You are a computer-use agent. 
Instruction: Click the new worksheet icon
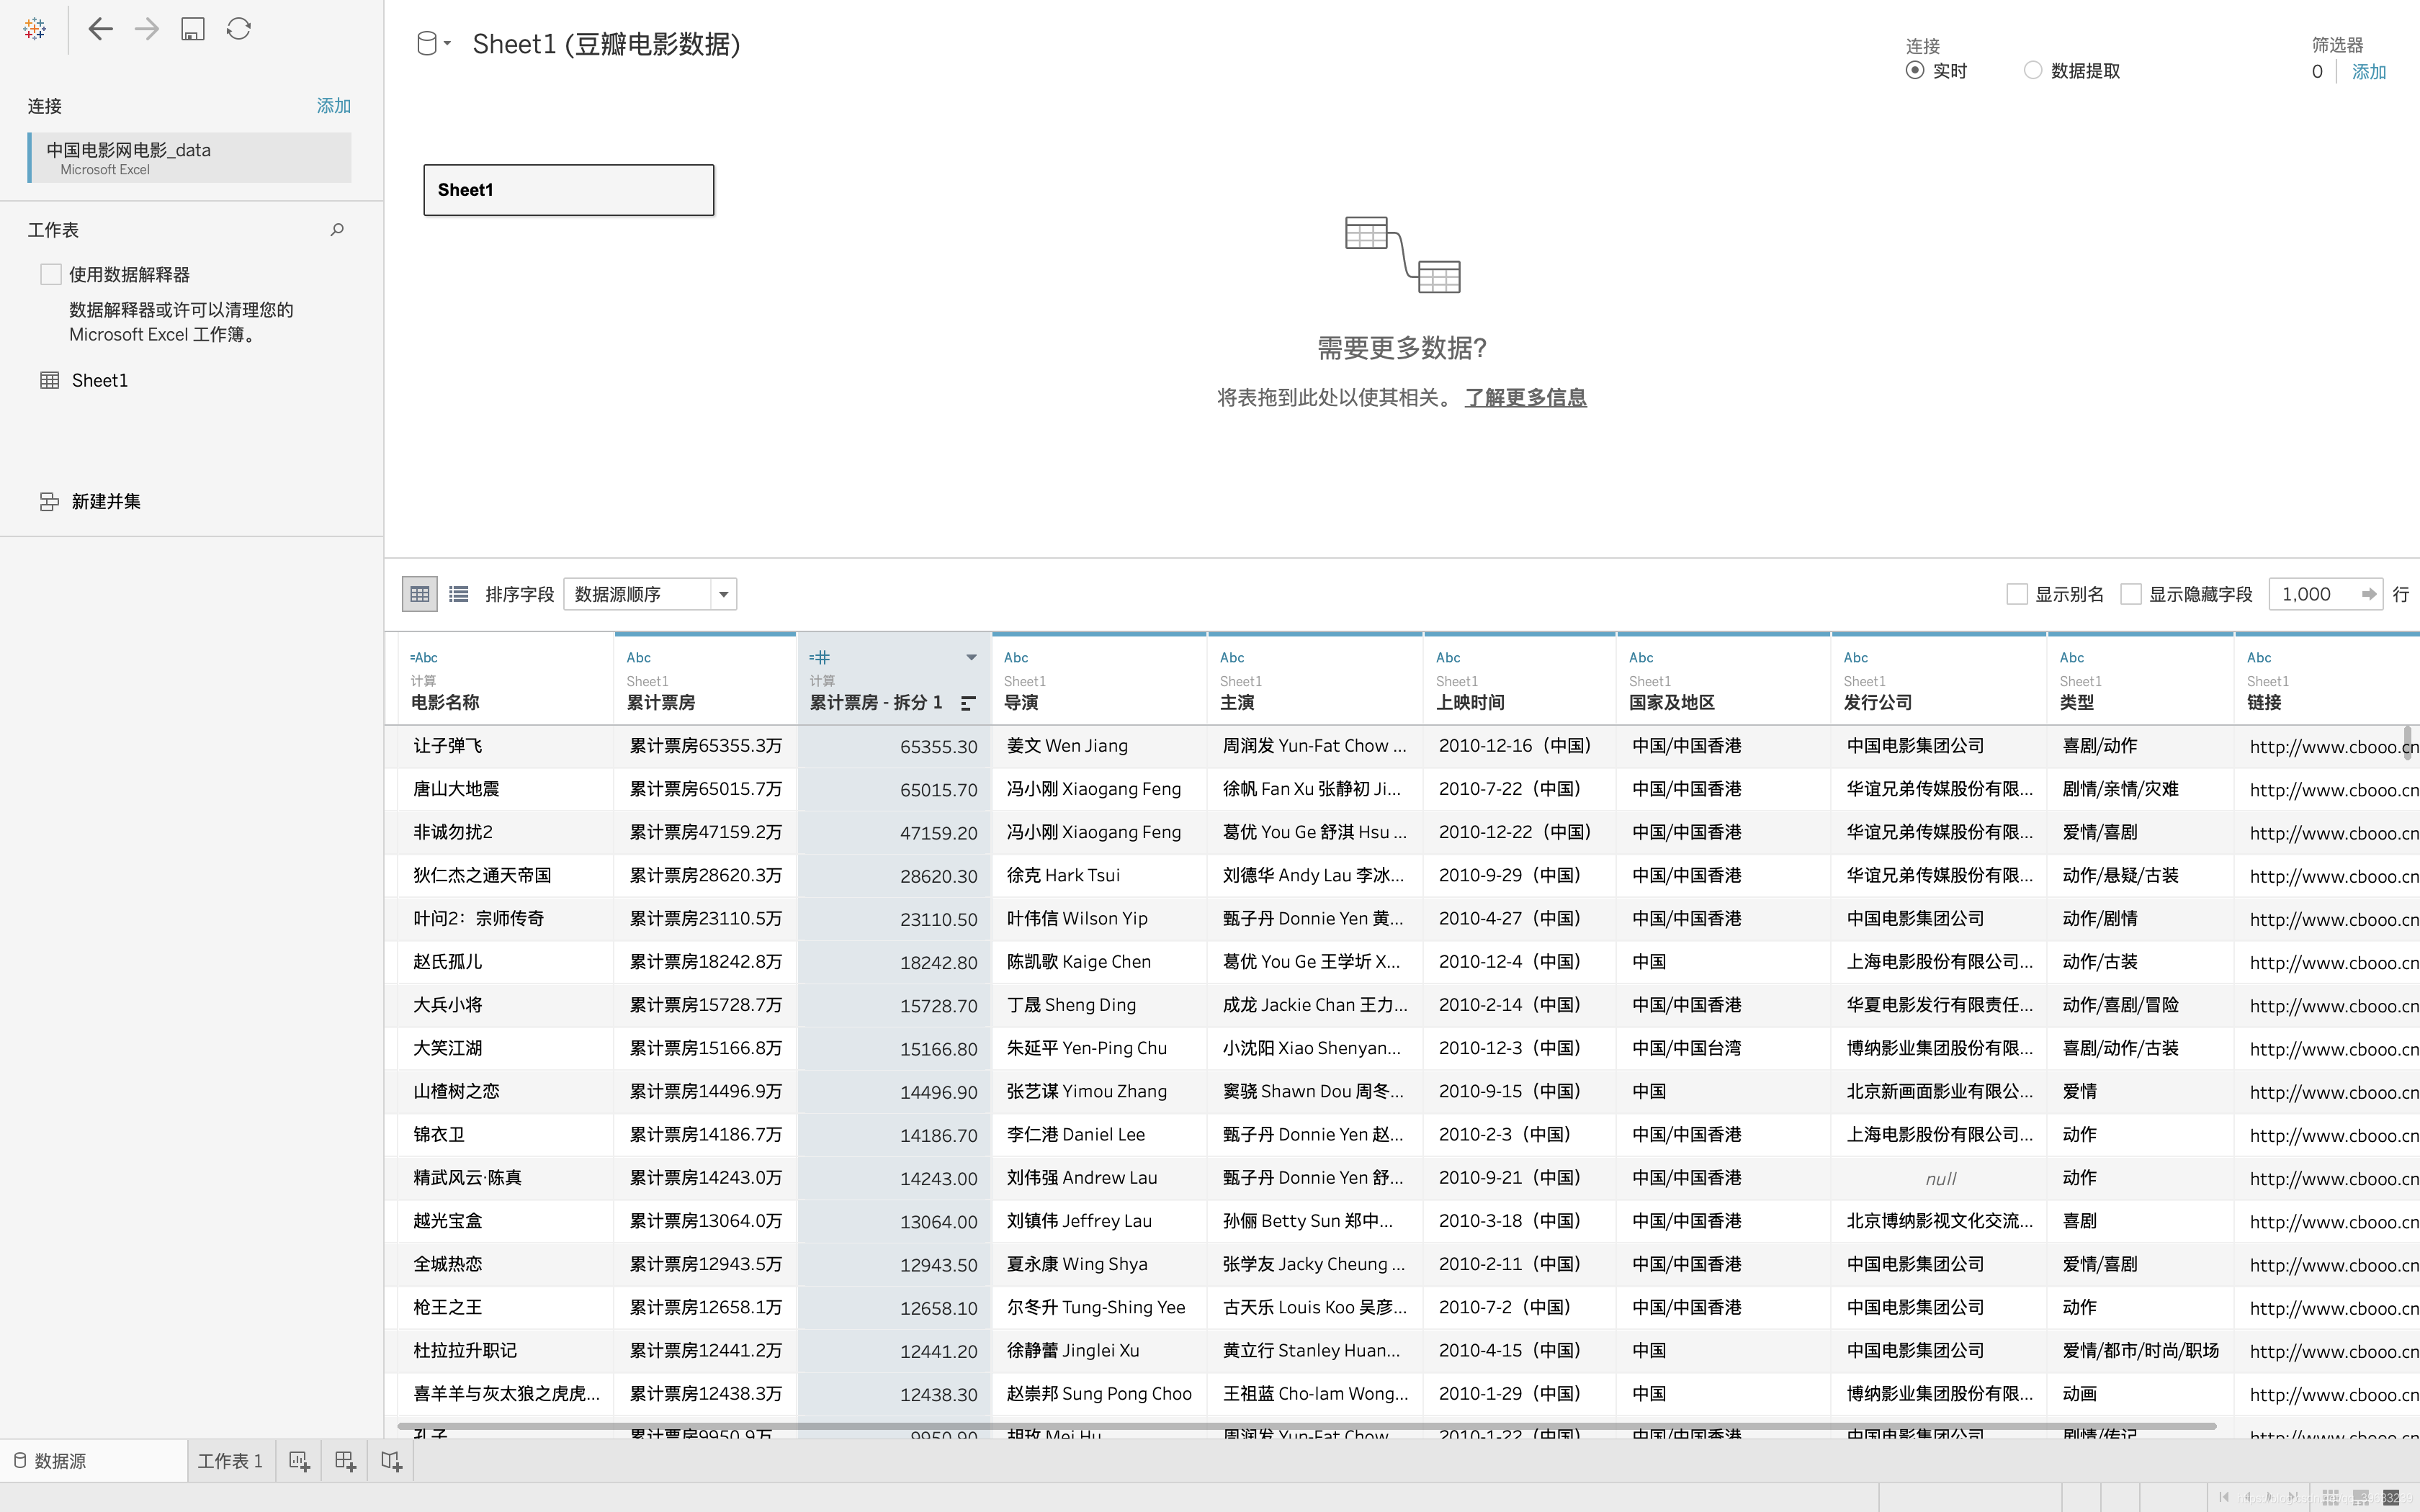(299, 1461)
